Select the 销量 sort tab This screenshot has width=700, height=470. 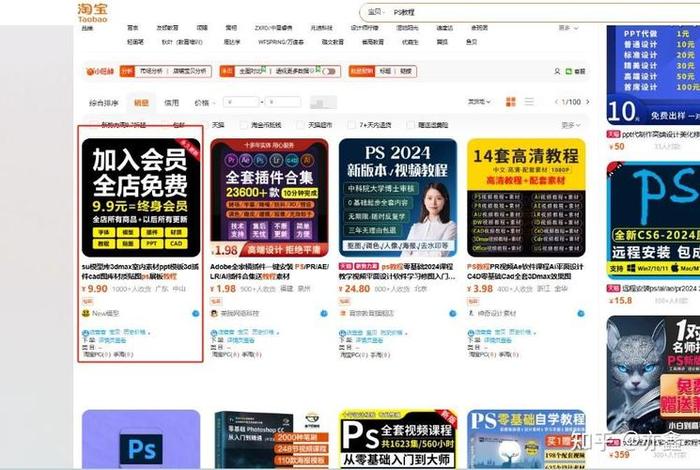(141, 103)
